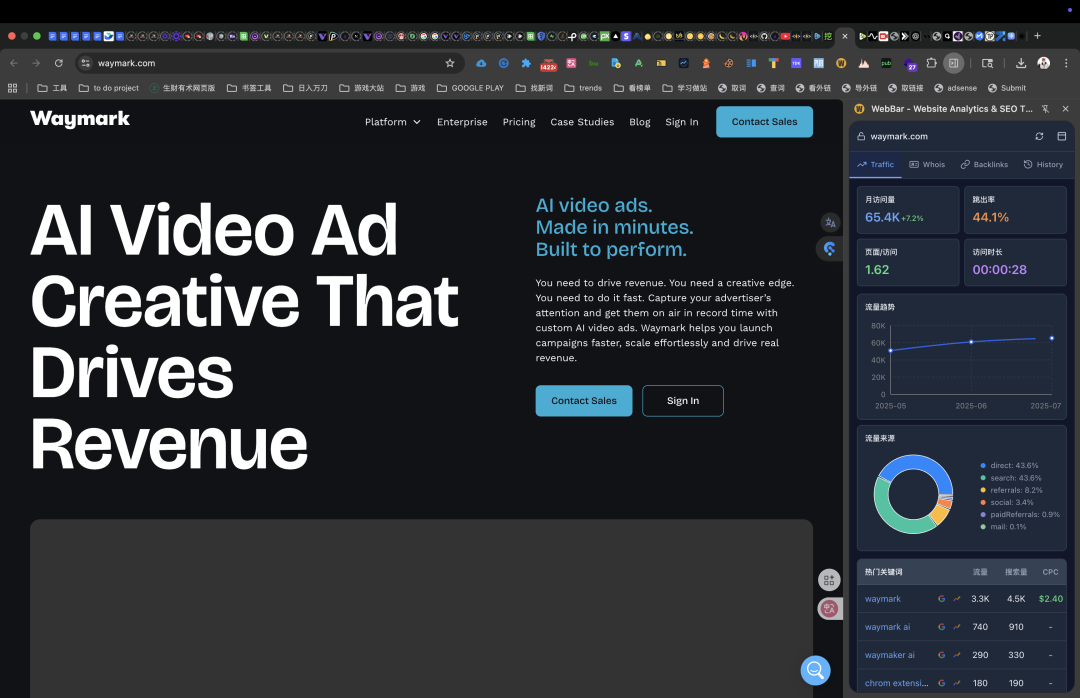Switch to the History tab
1080x698 pixels.
click(x=1043, y=165)
